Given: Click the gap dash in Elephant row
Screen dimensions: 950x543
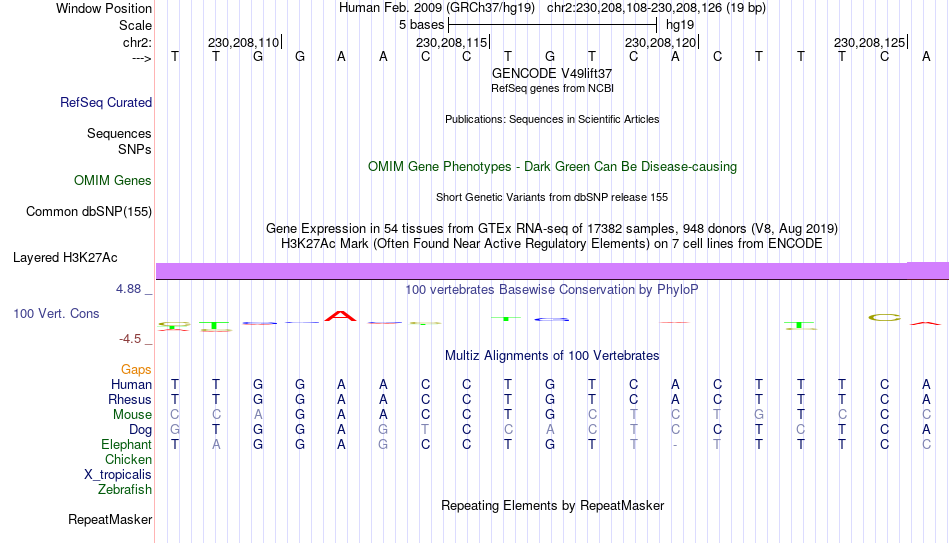Looking at the screenshot, I should [x=675, y=445].
